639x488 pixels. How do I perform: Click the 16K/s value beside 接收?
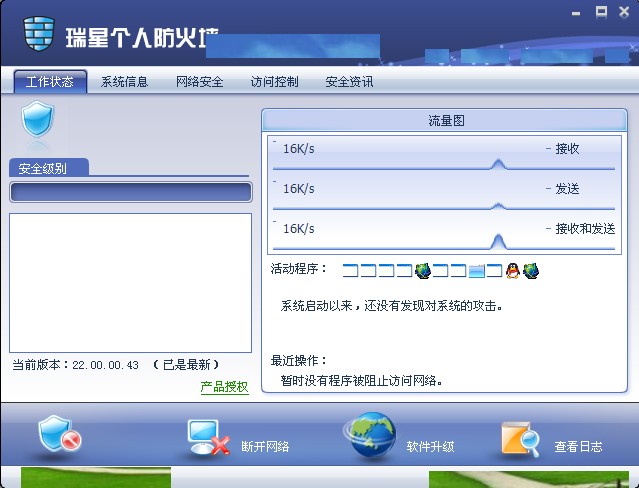tap(299, 149)
